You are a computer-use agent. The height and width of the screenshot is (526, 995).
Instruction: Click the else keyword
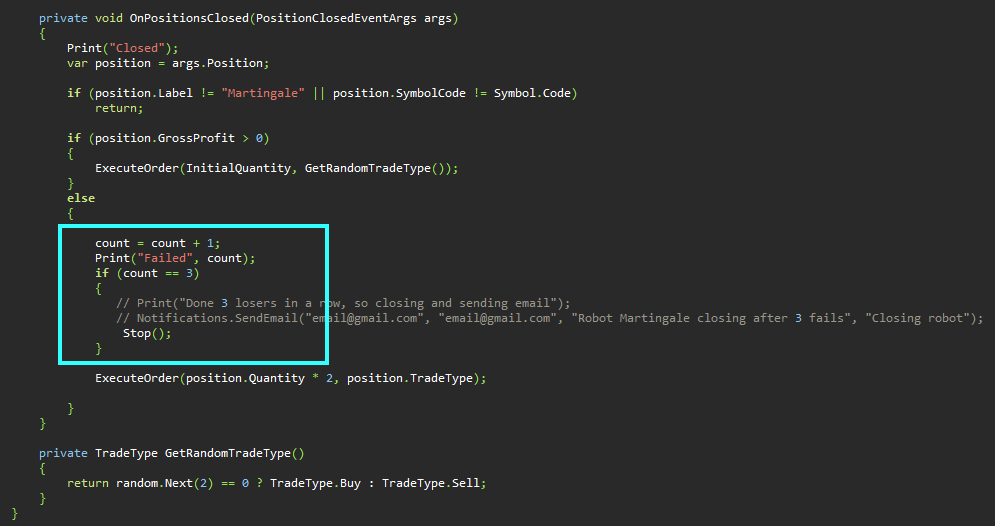(x=81, y=198)
